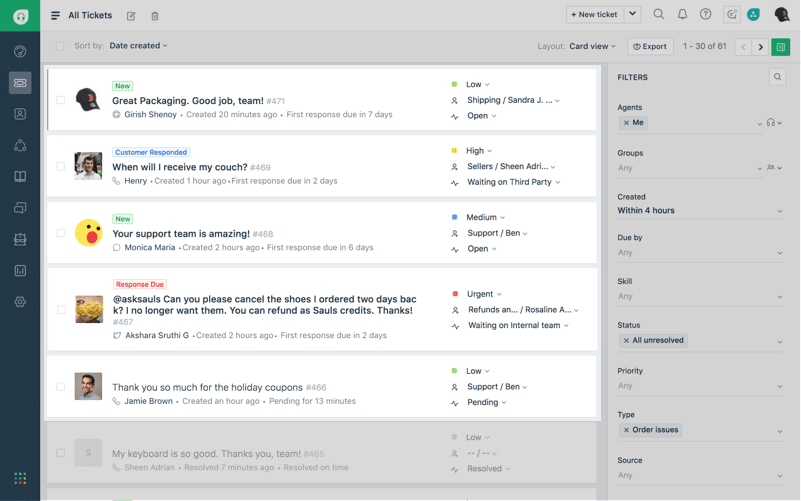Open the Tickets icon in left sidebar

[20, 83]
